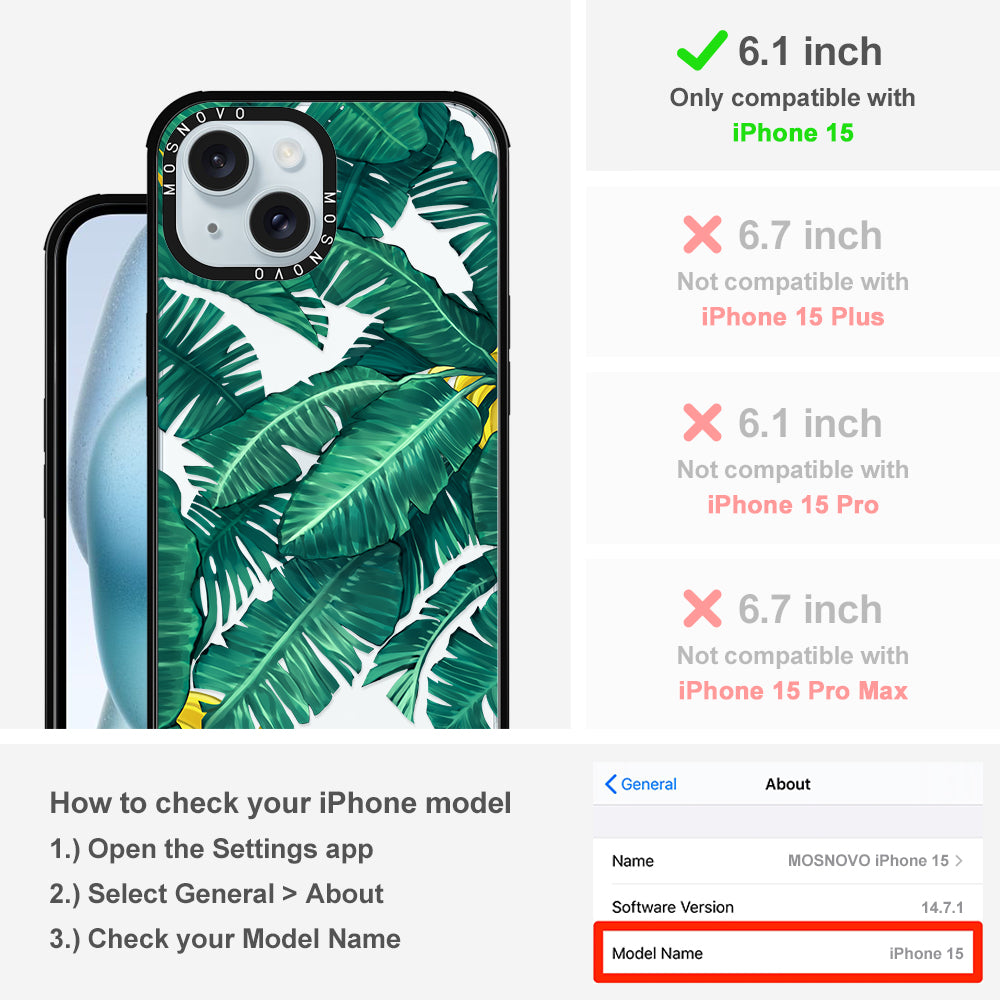Click the red X beside iPhone 15 Plus
This screenshot has width=1000, height=1000.
[702, 234]
